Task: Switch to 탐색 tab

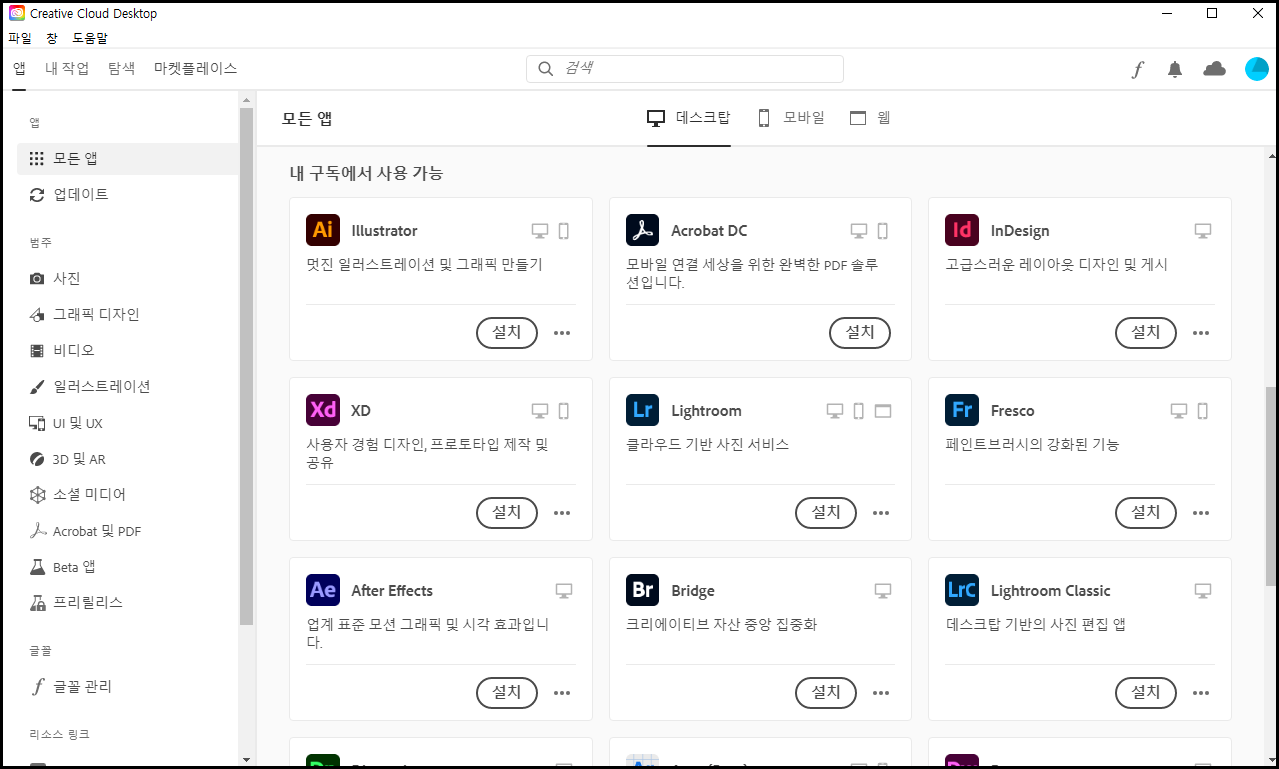Action: tap(121, 68)
